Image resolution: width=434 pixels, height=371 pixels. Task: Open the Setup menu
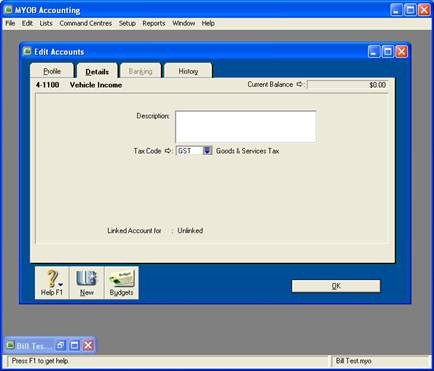tap(127, 23)
